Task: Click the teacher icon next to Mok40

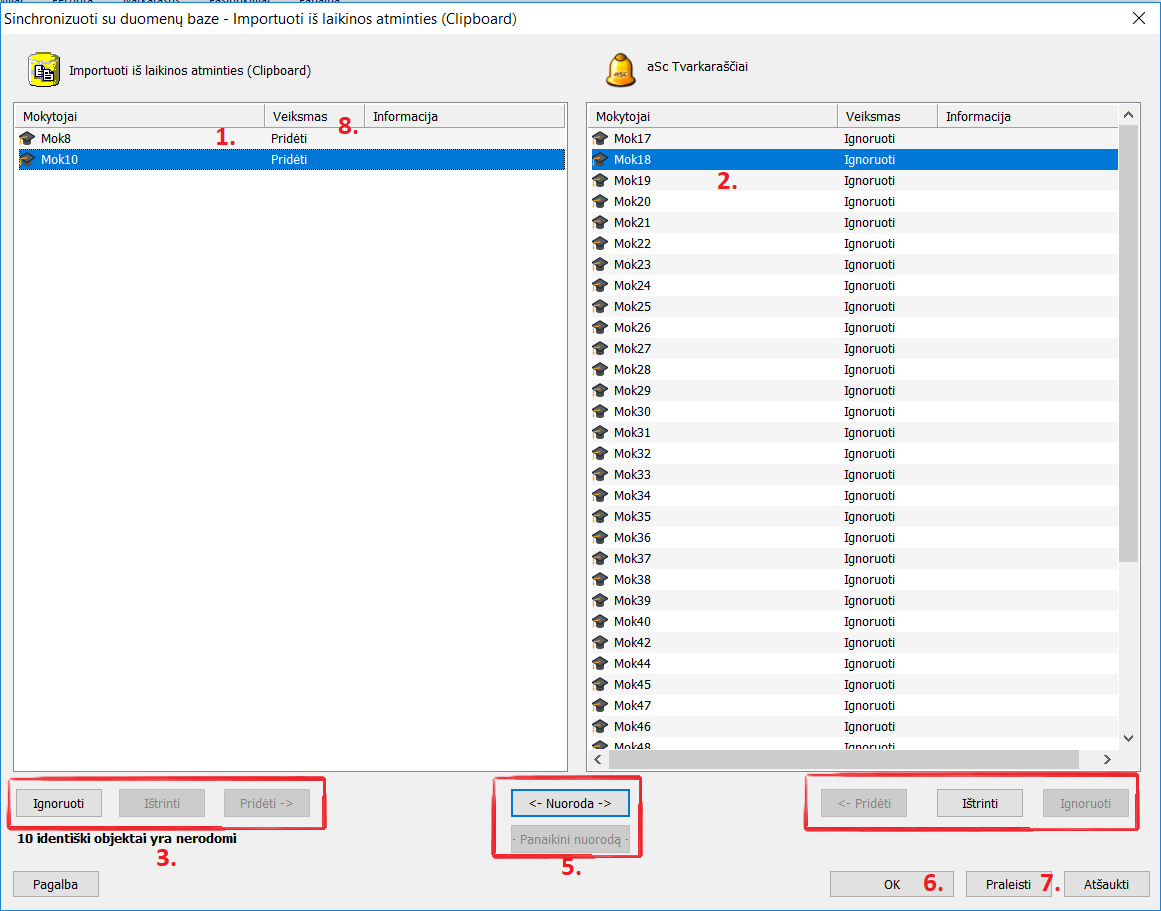Action: [x=600, y=621]
